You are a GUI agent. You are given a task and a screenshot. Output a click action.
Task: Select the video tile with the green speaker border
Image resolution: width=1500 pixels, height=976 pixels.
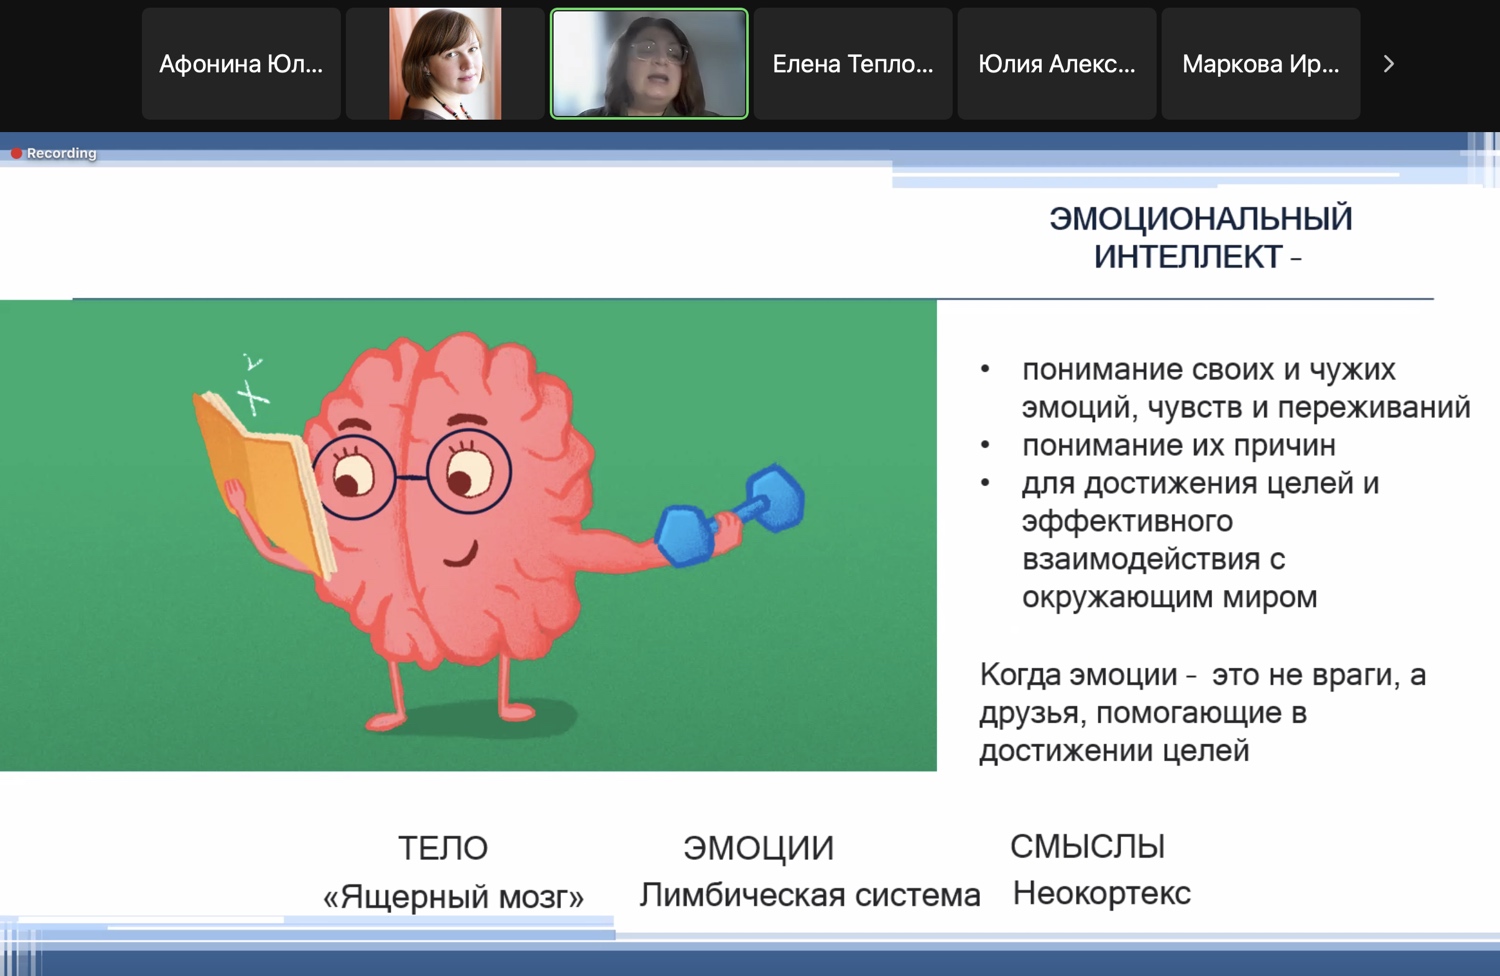(649, 64)
